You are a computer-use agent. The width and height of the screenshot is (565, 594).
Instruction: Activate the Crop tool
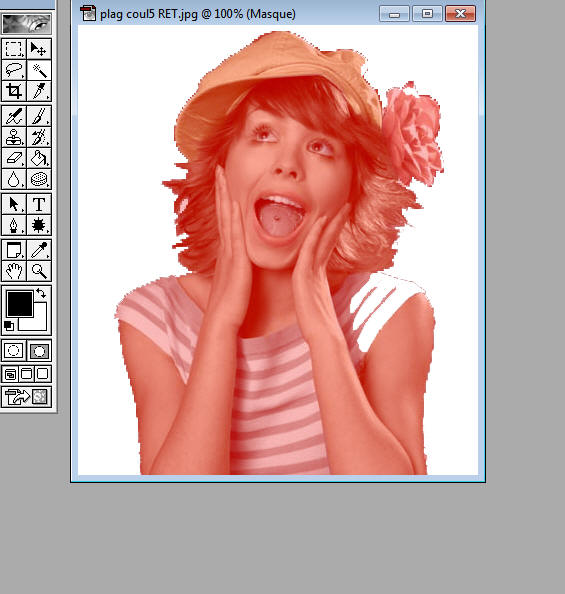coord(14,91)
